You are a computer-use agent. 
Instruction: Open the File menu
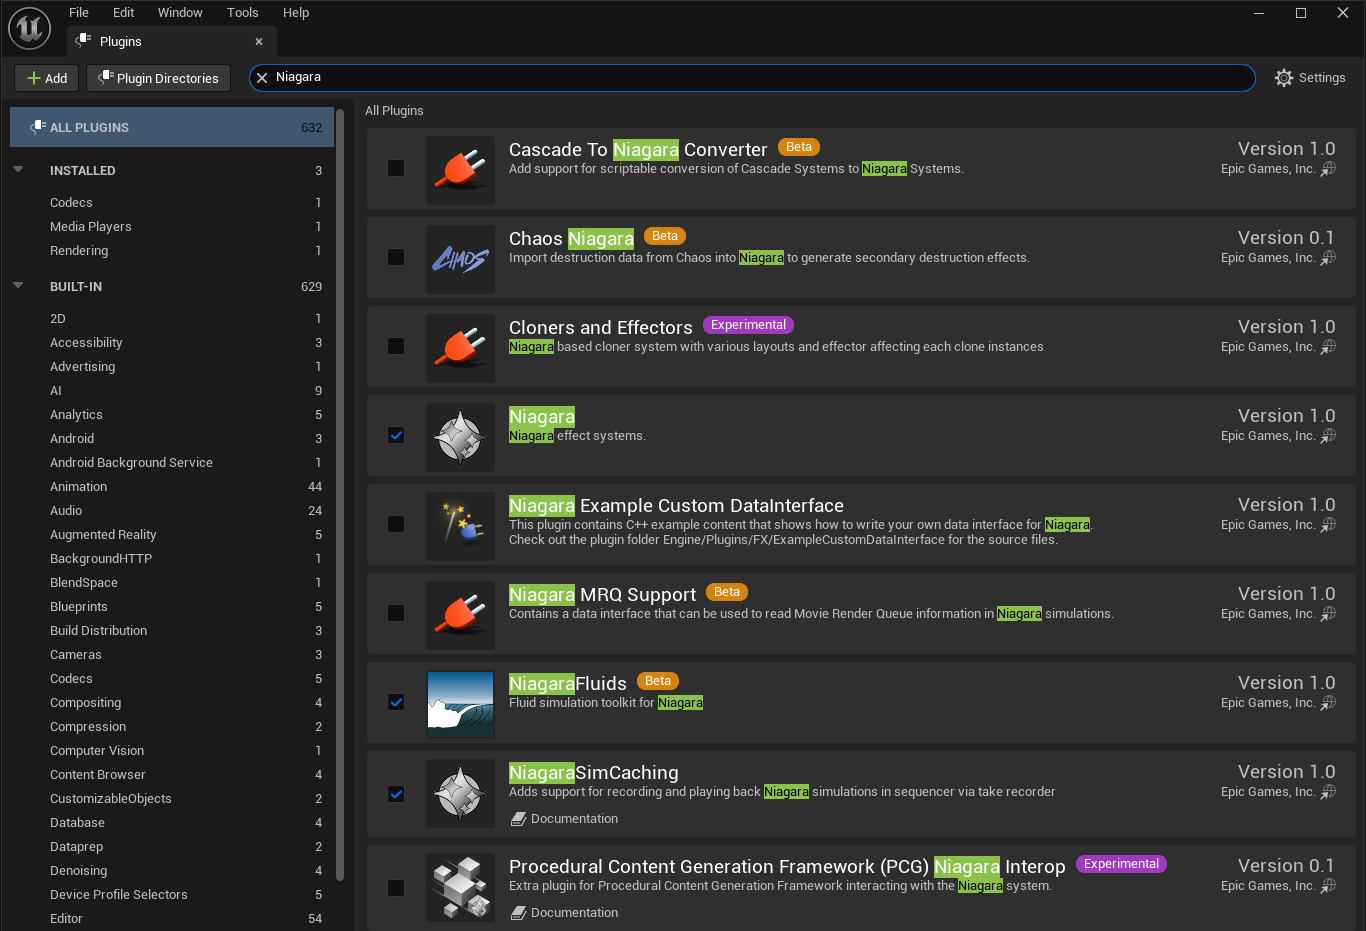pyautogui.click(x=79, y=12)
